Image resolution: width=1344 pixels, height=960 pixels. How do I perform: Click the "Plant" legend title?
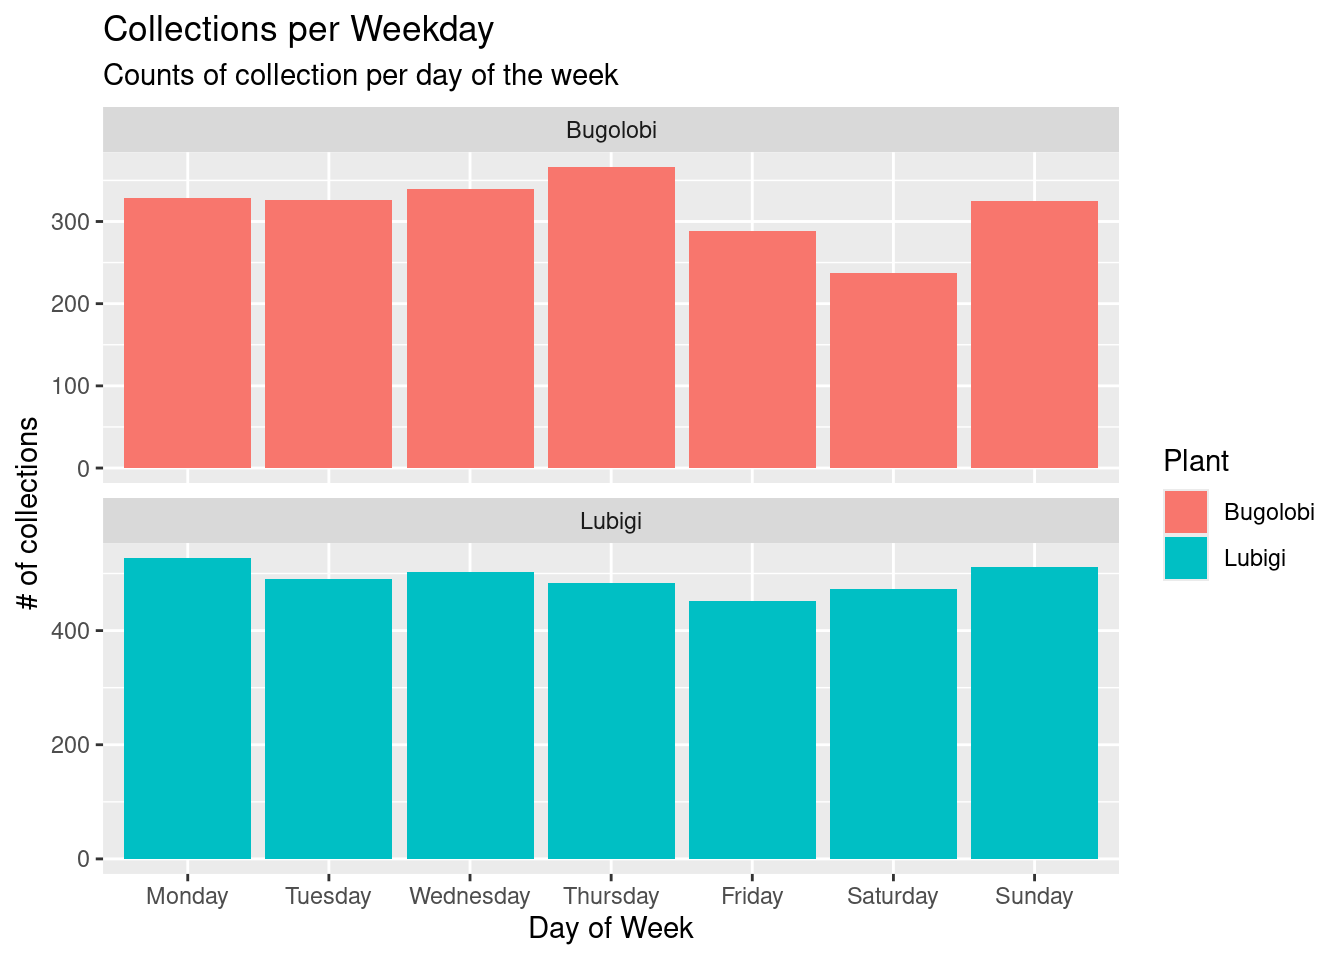[x=1196, y=461]
